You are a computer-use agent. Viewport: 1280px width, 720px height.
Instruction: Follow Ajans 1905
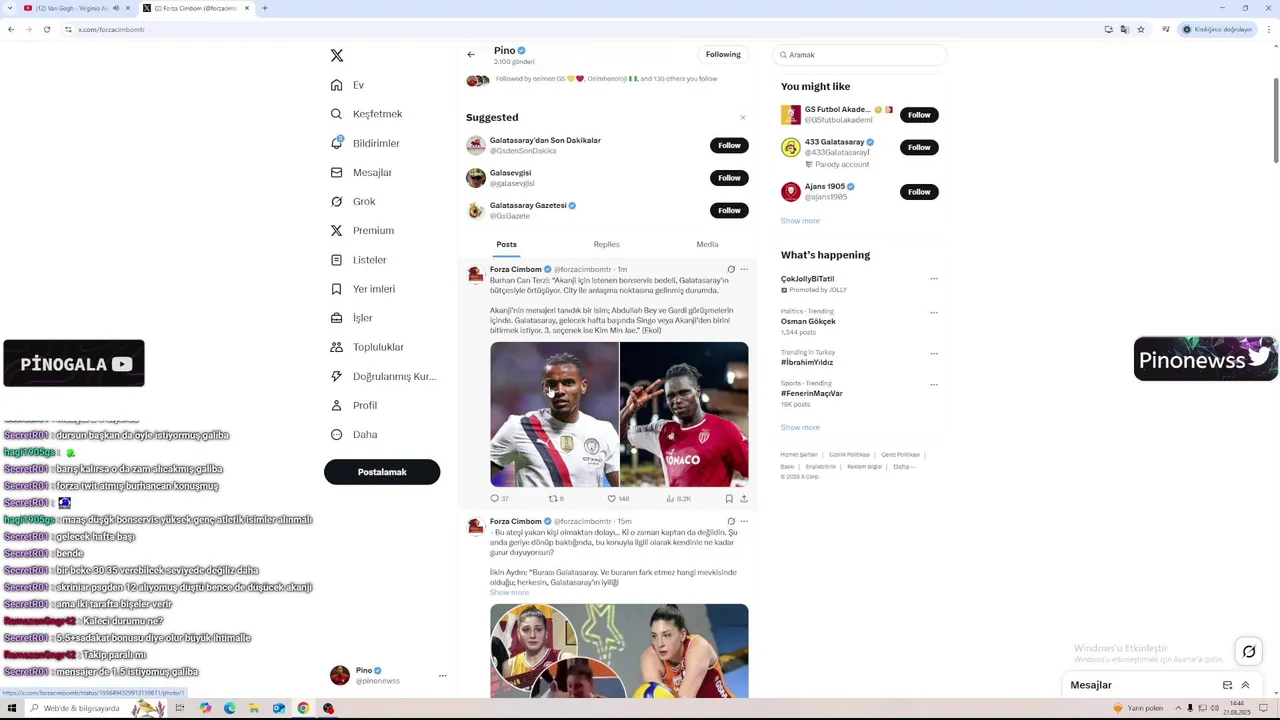(919, 192)
